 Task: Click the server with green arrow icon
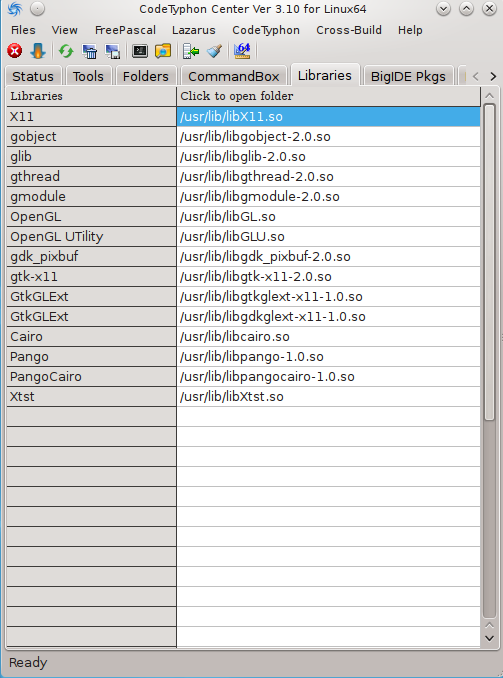191,51
